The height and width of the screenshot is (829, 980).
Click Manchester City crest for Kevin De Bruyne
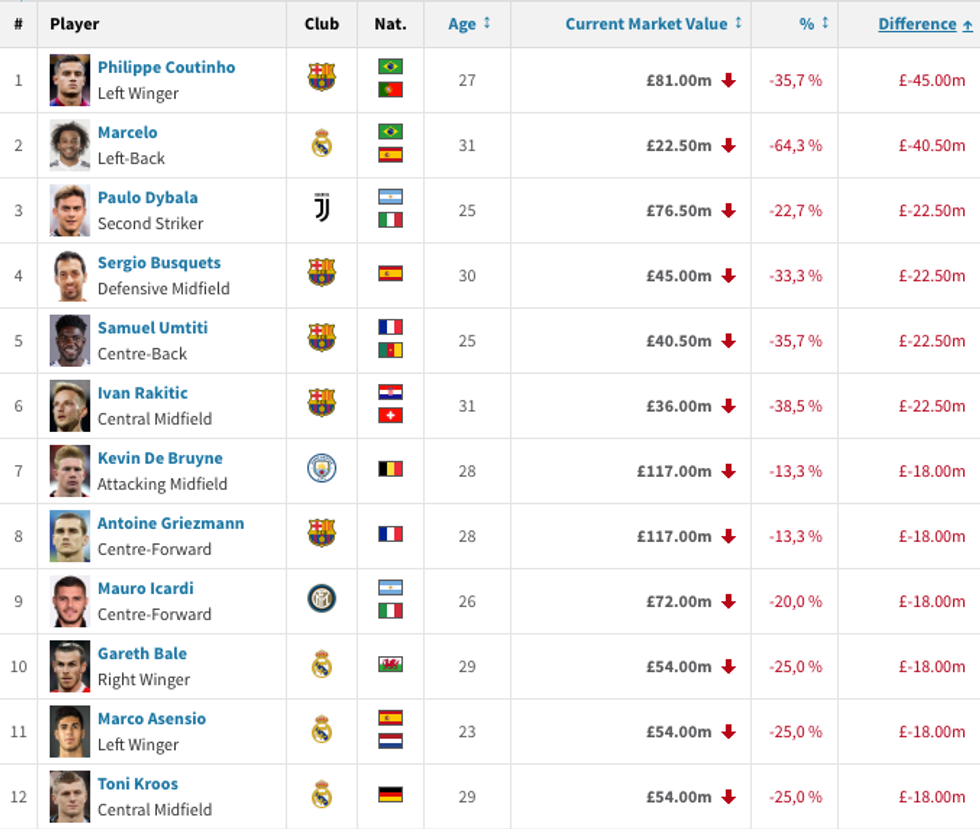[321, 469]
